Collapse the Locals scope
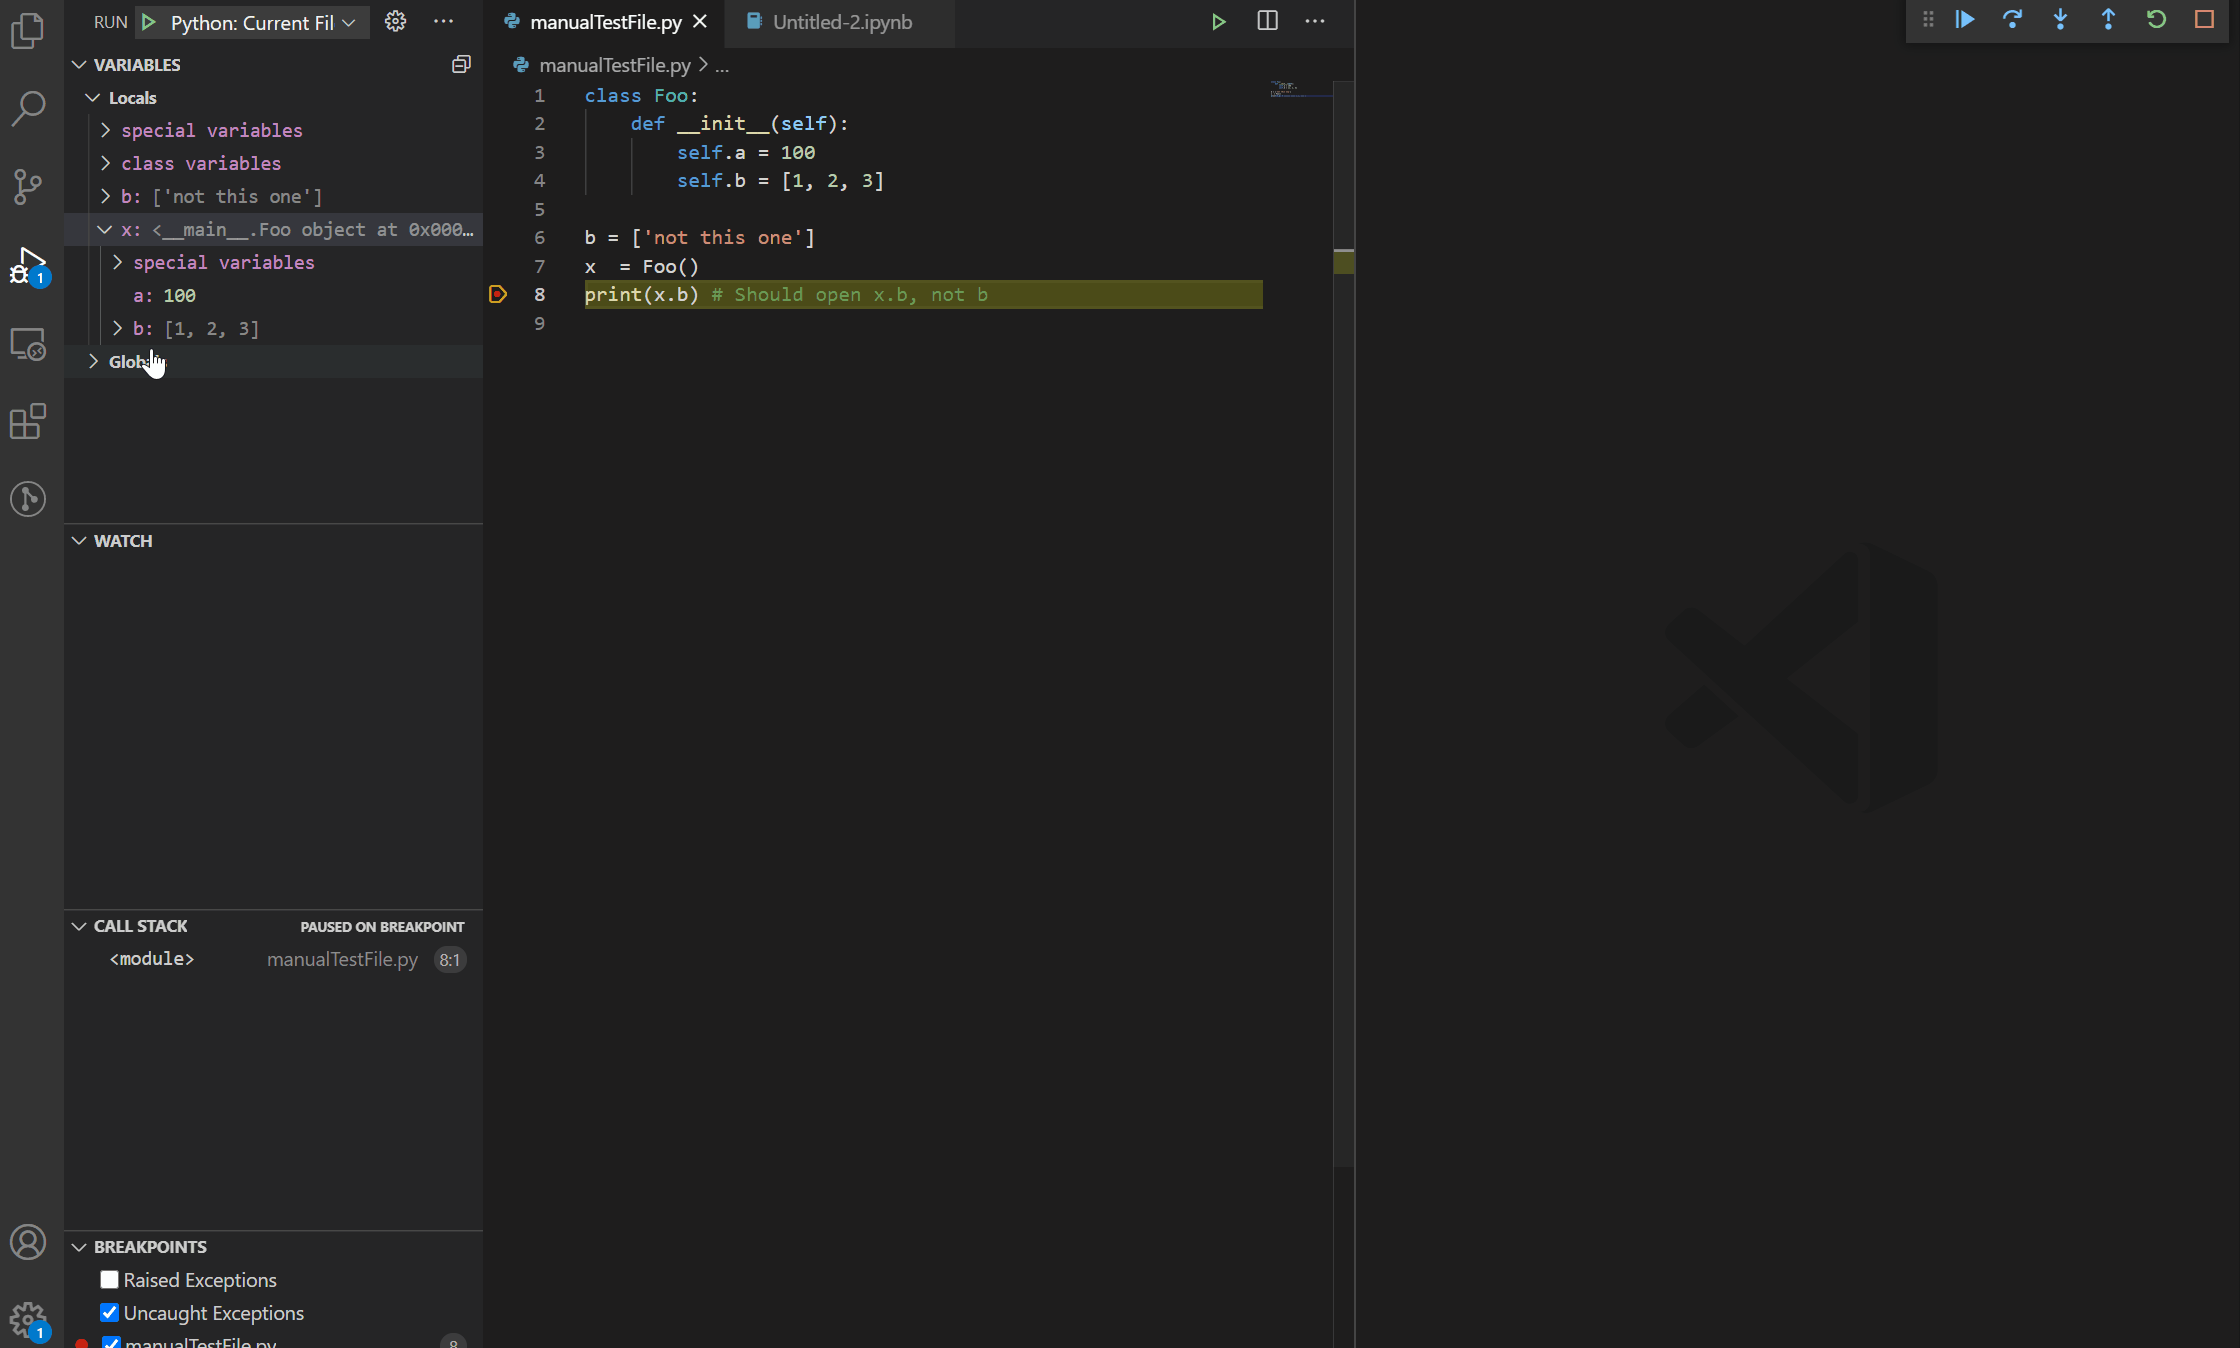Viewport: 2240px width, 1348px height. point(93,97)
